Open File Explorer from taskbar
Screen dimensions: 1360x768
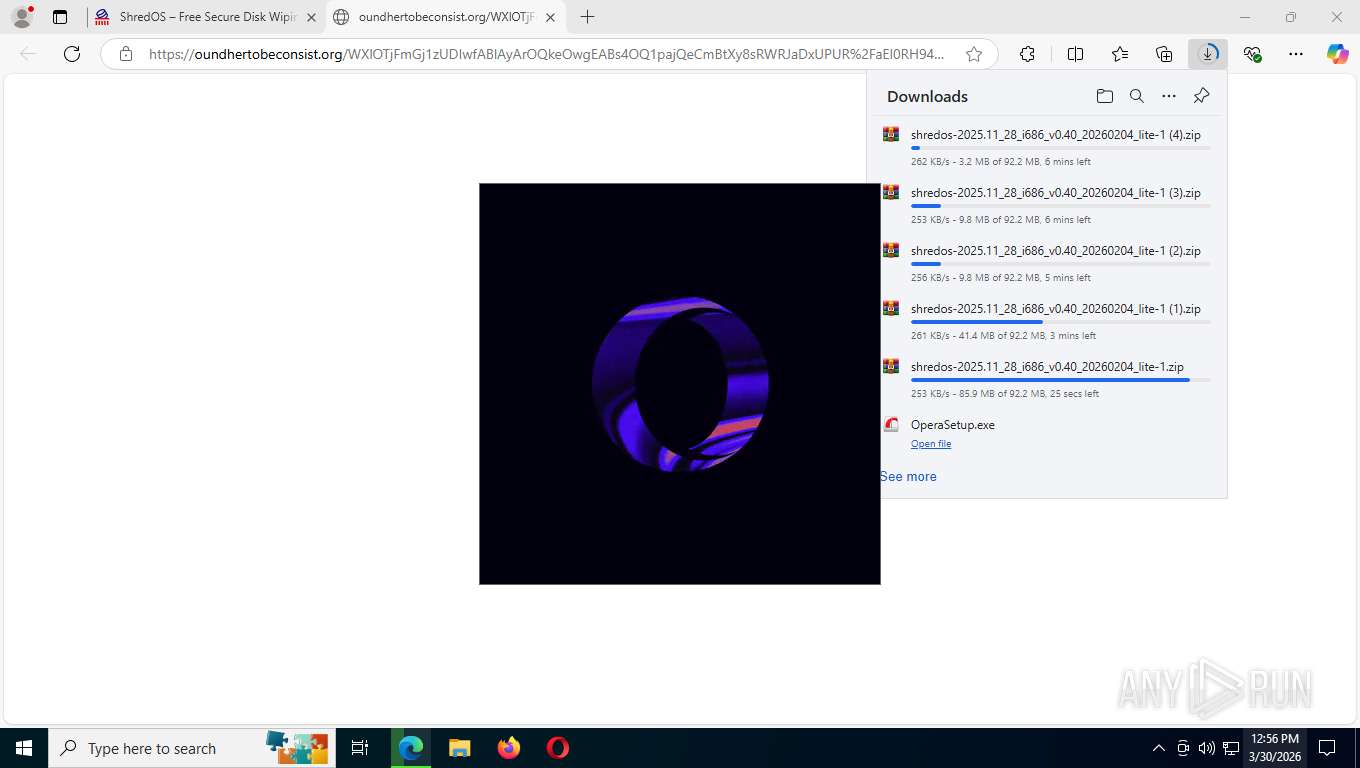[x=459, y=748]
